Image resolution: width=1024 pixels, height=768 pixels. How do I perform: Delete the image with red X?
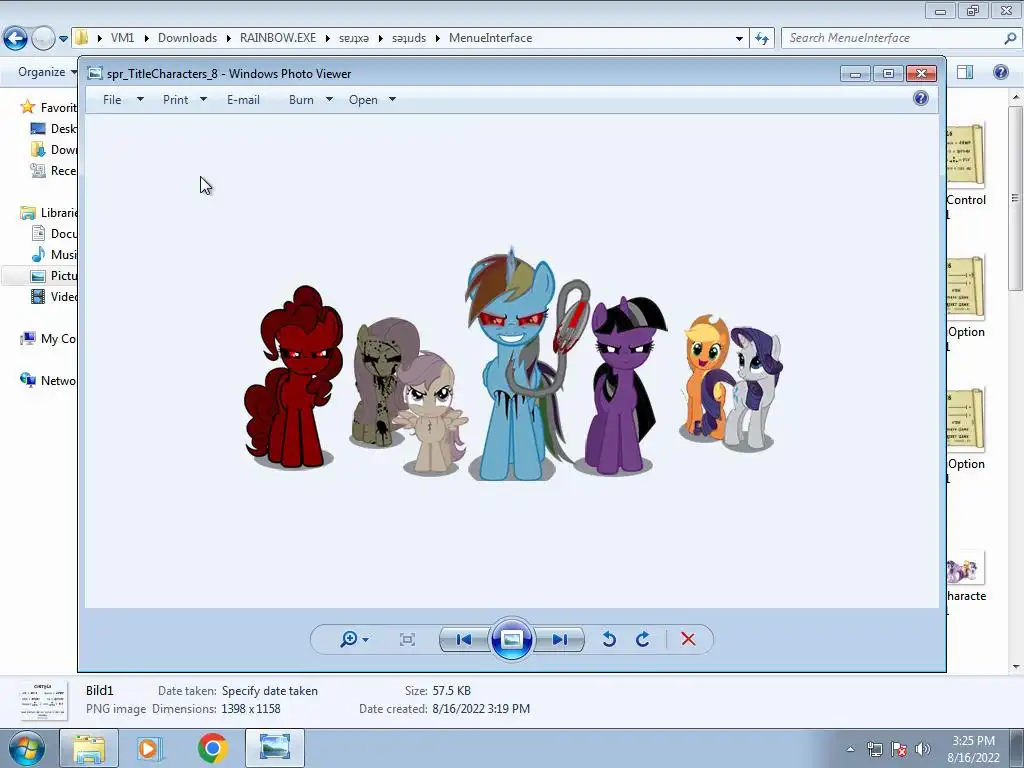pos(688,639)
